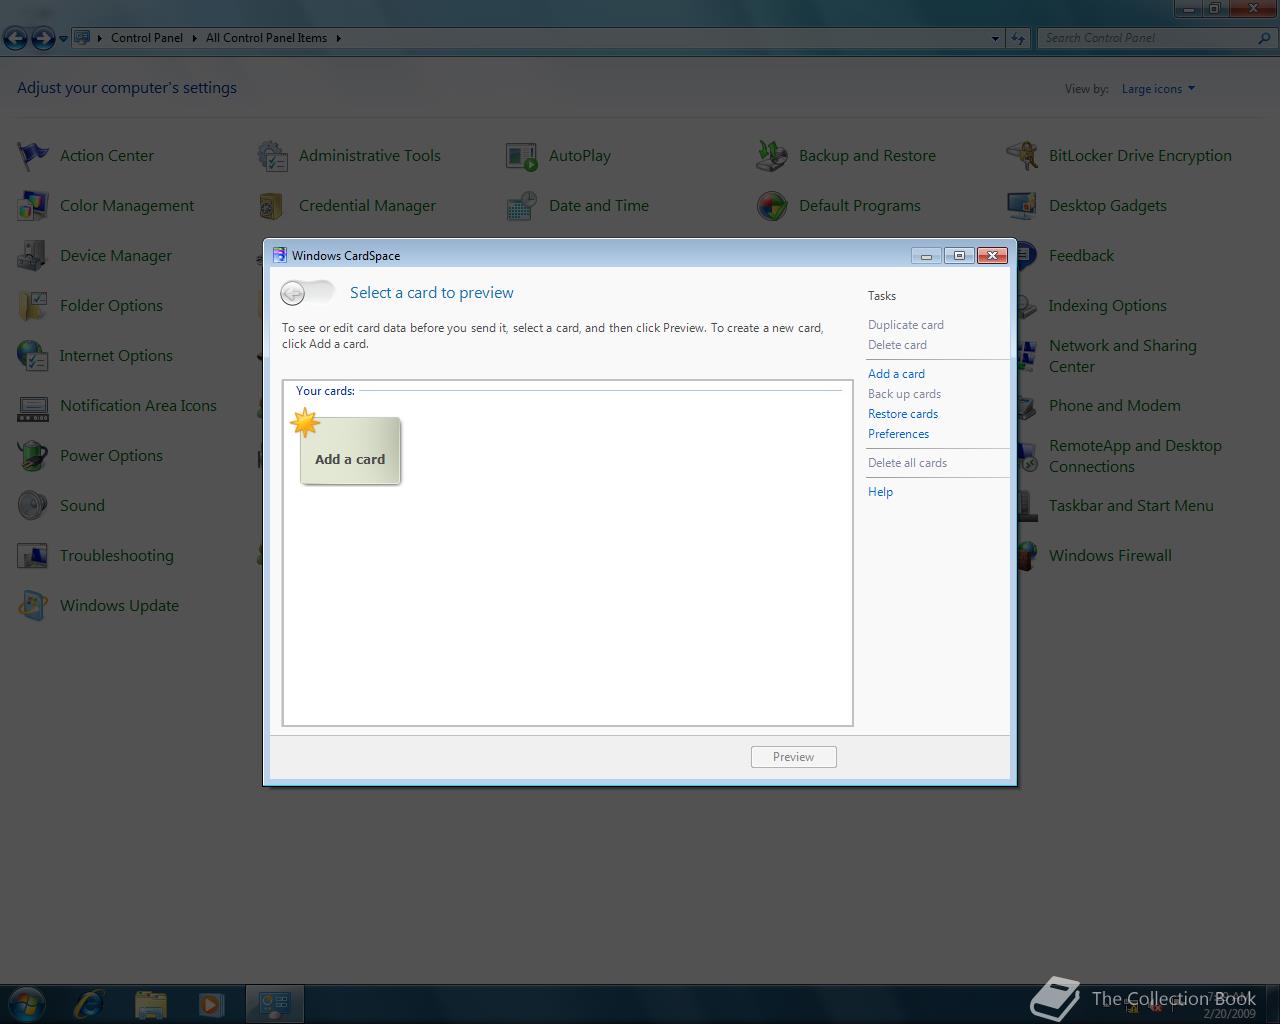Select All Control Panel Items breadcrumb

pyautogui.click(x=266, y=38)
